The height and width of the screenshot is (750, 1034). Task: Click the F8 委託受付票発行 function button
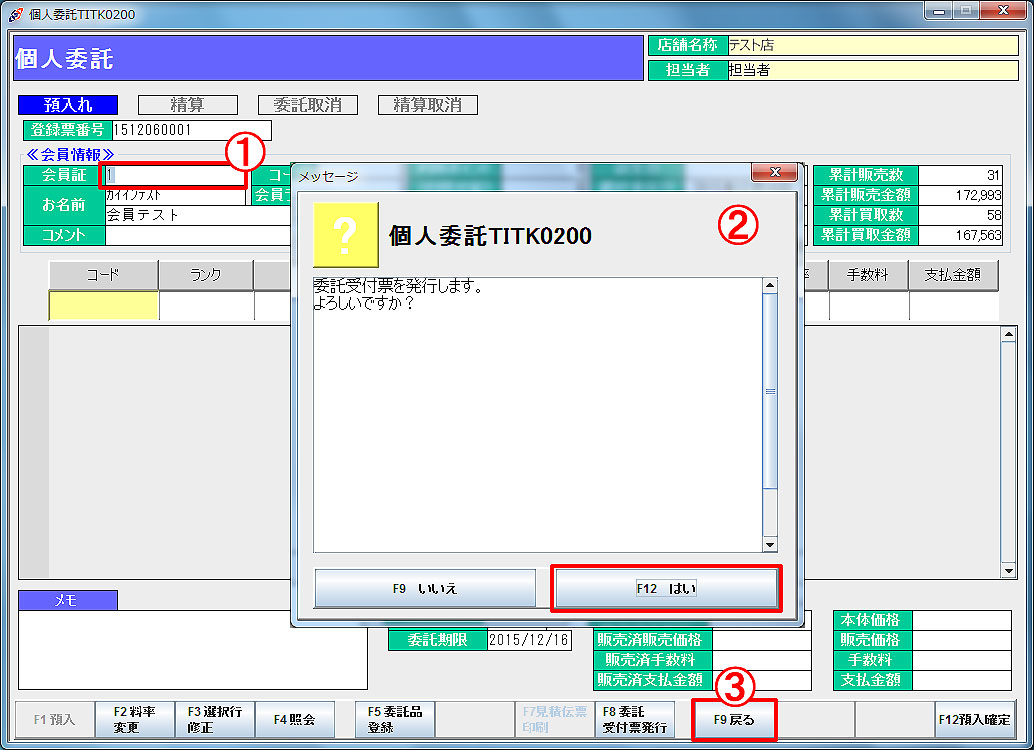click(634, 719)
